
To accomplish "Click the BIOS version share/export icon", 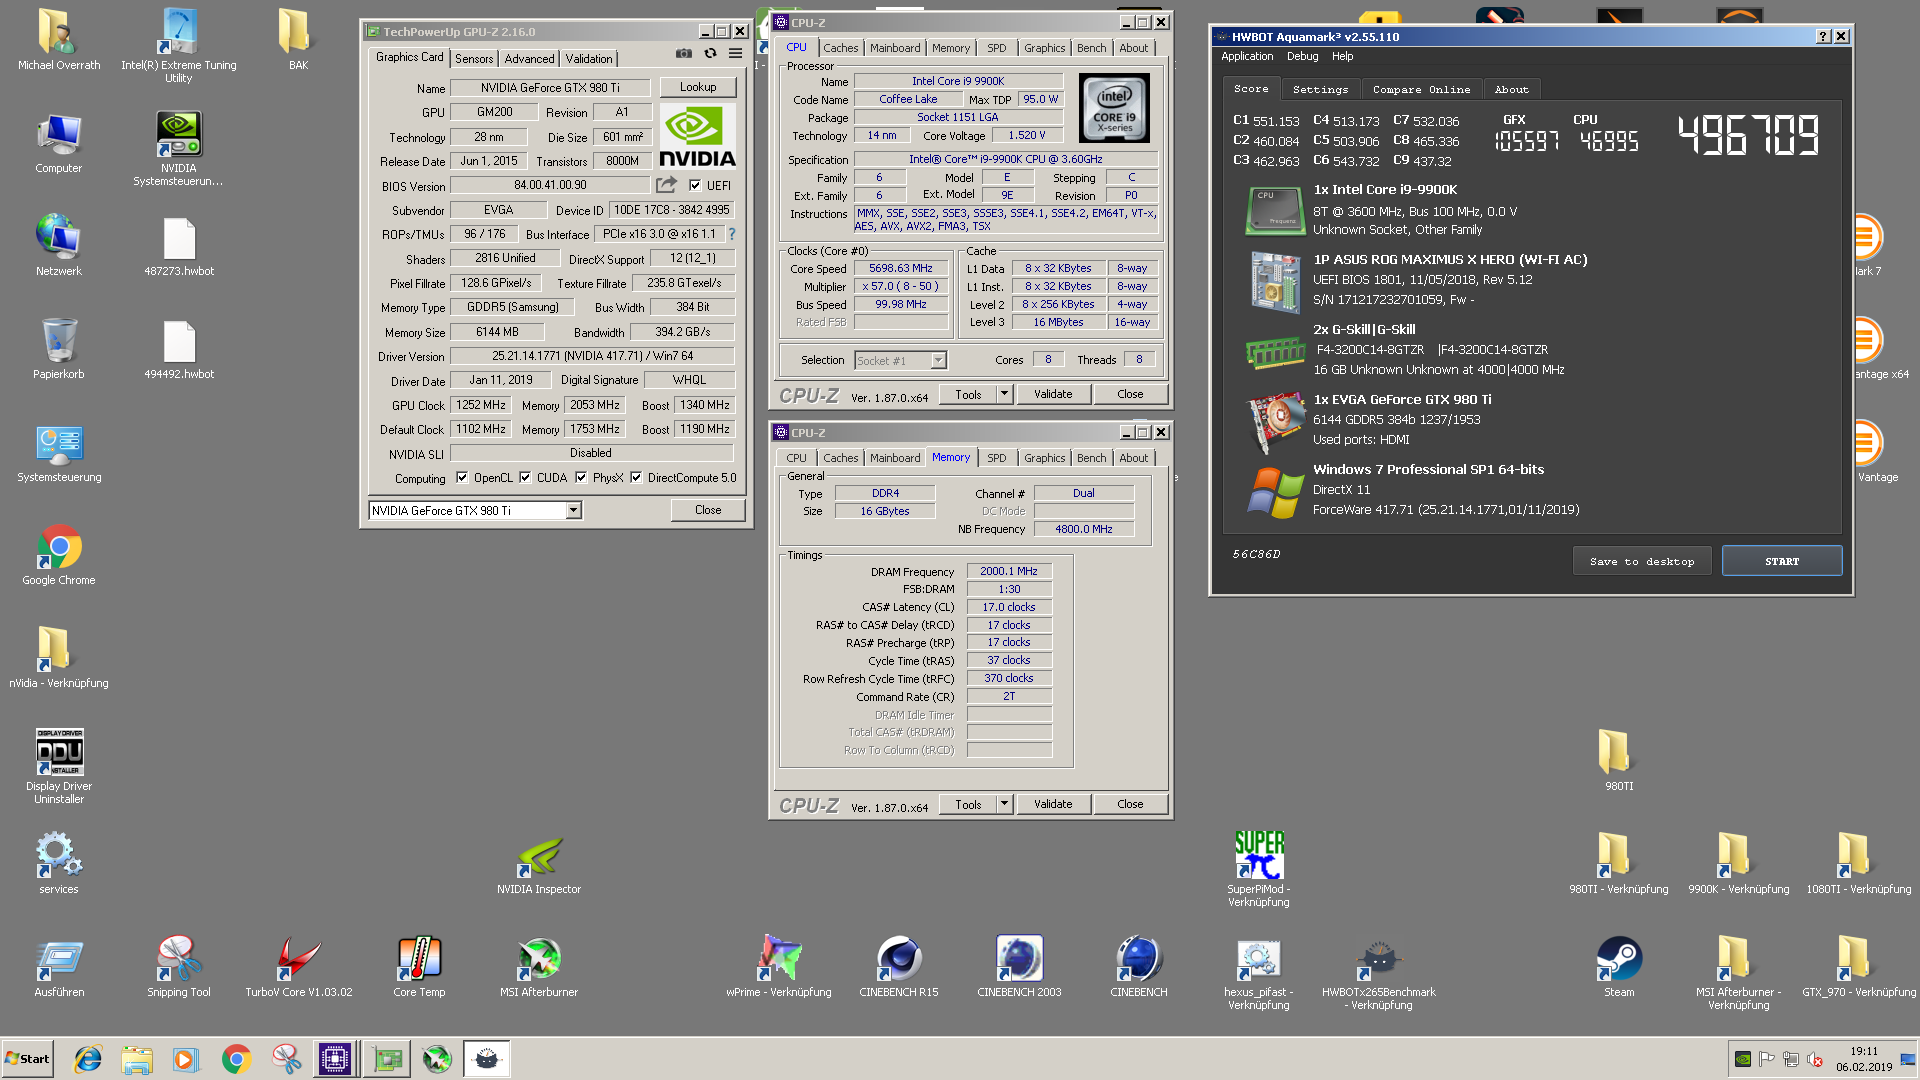I will click(x=666, y=185).
